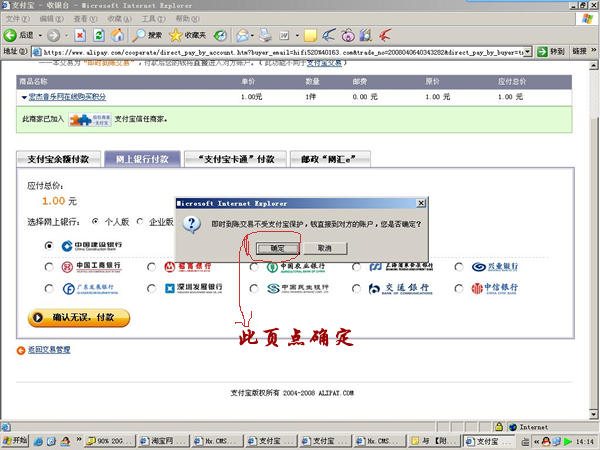The width and height of the screenshot is (600, 450).
Task: Launch IE from quick launch bar
Action: point(38,441)
